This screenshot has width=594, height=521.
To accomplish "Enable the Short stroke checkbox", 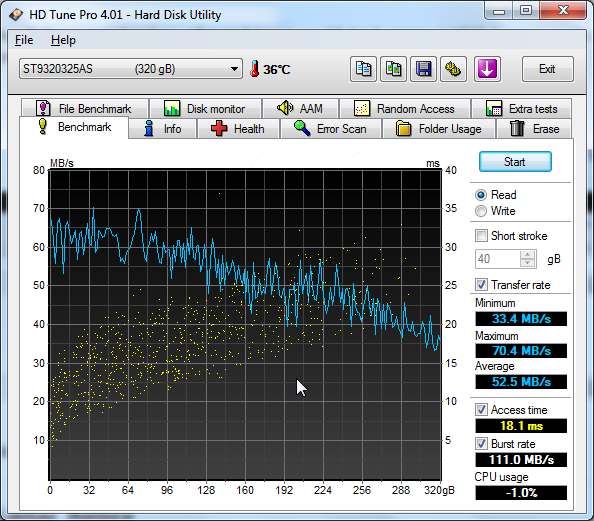I will (x=481, y=236).
